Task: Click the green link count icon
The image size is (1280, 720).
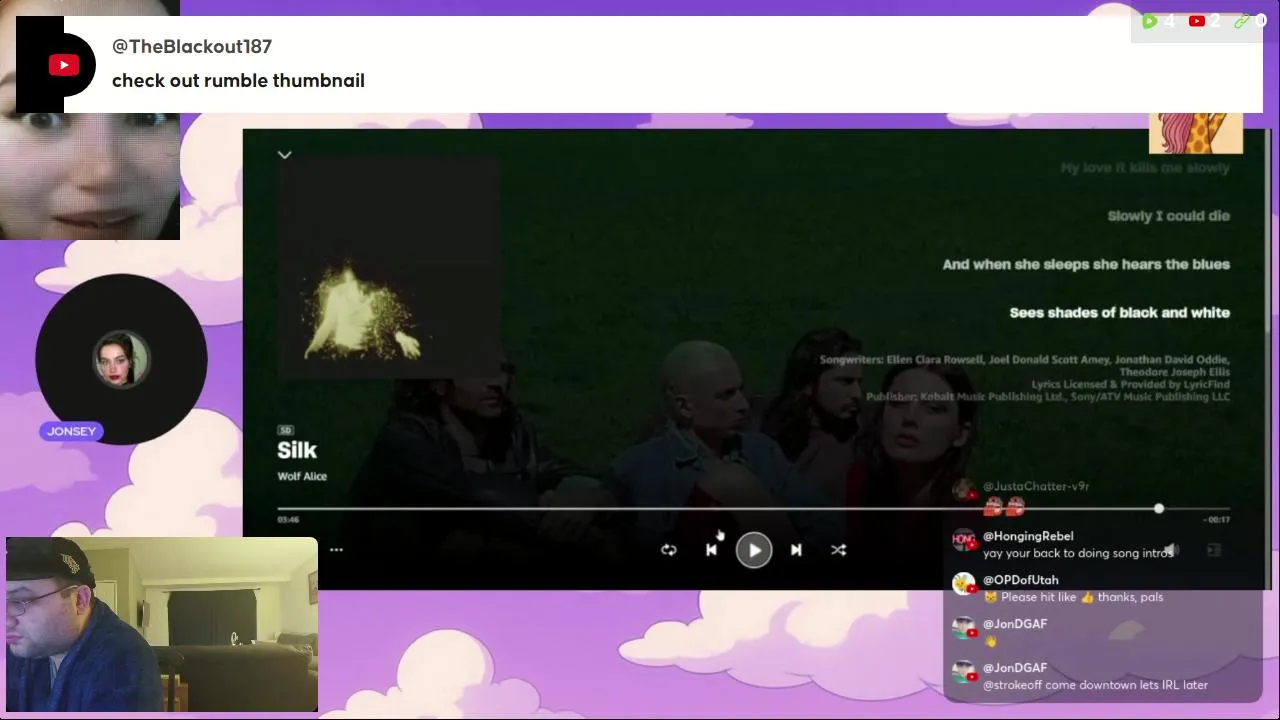Action: [1242, 21]
